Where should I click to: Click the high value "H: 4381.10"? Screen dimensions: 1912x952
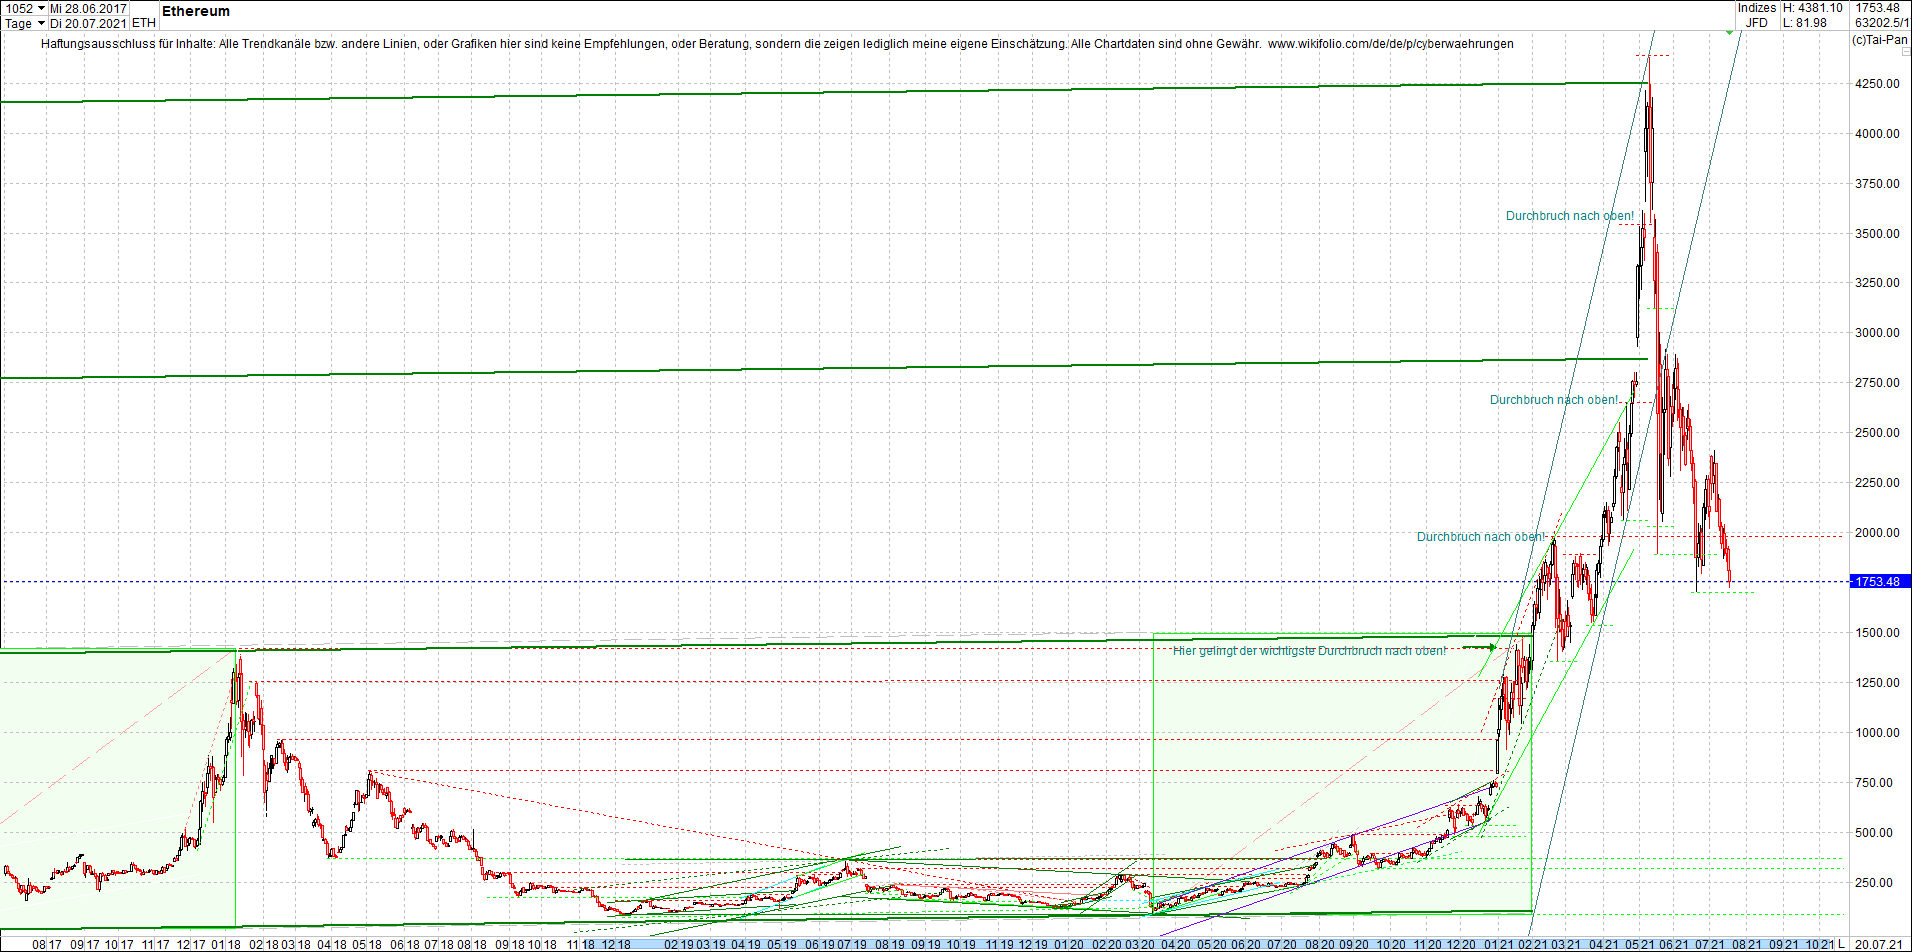pos(1812,8)
